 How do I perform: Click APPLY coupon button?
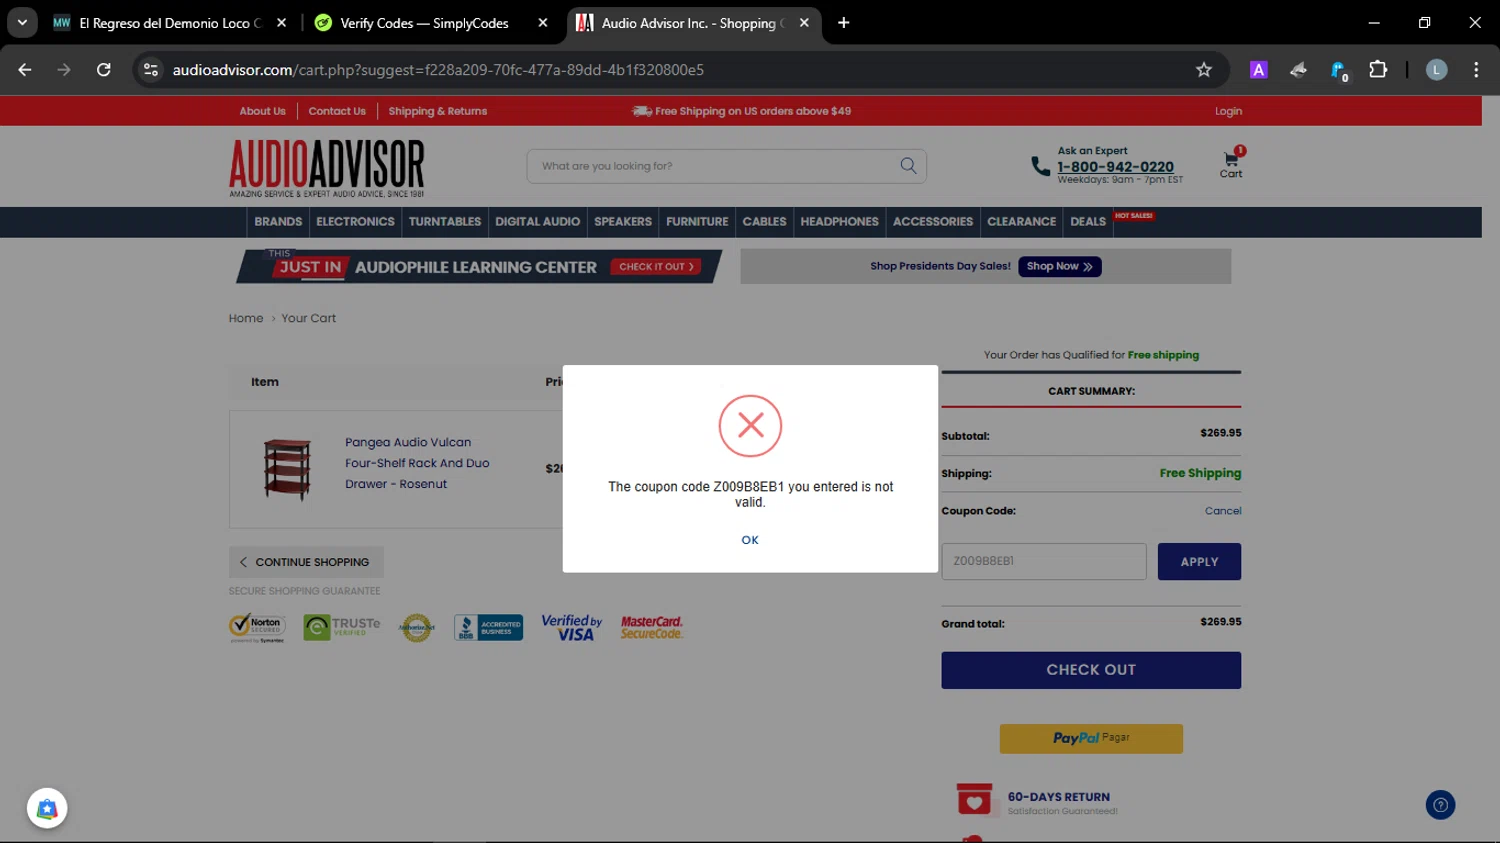(x=1199, y=562)
